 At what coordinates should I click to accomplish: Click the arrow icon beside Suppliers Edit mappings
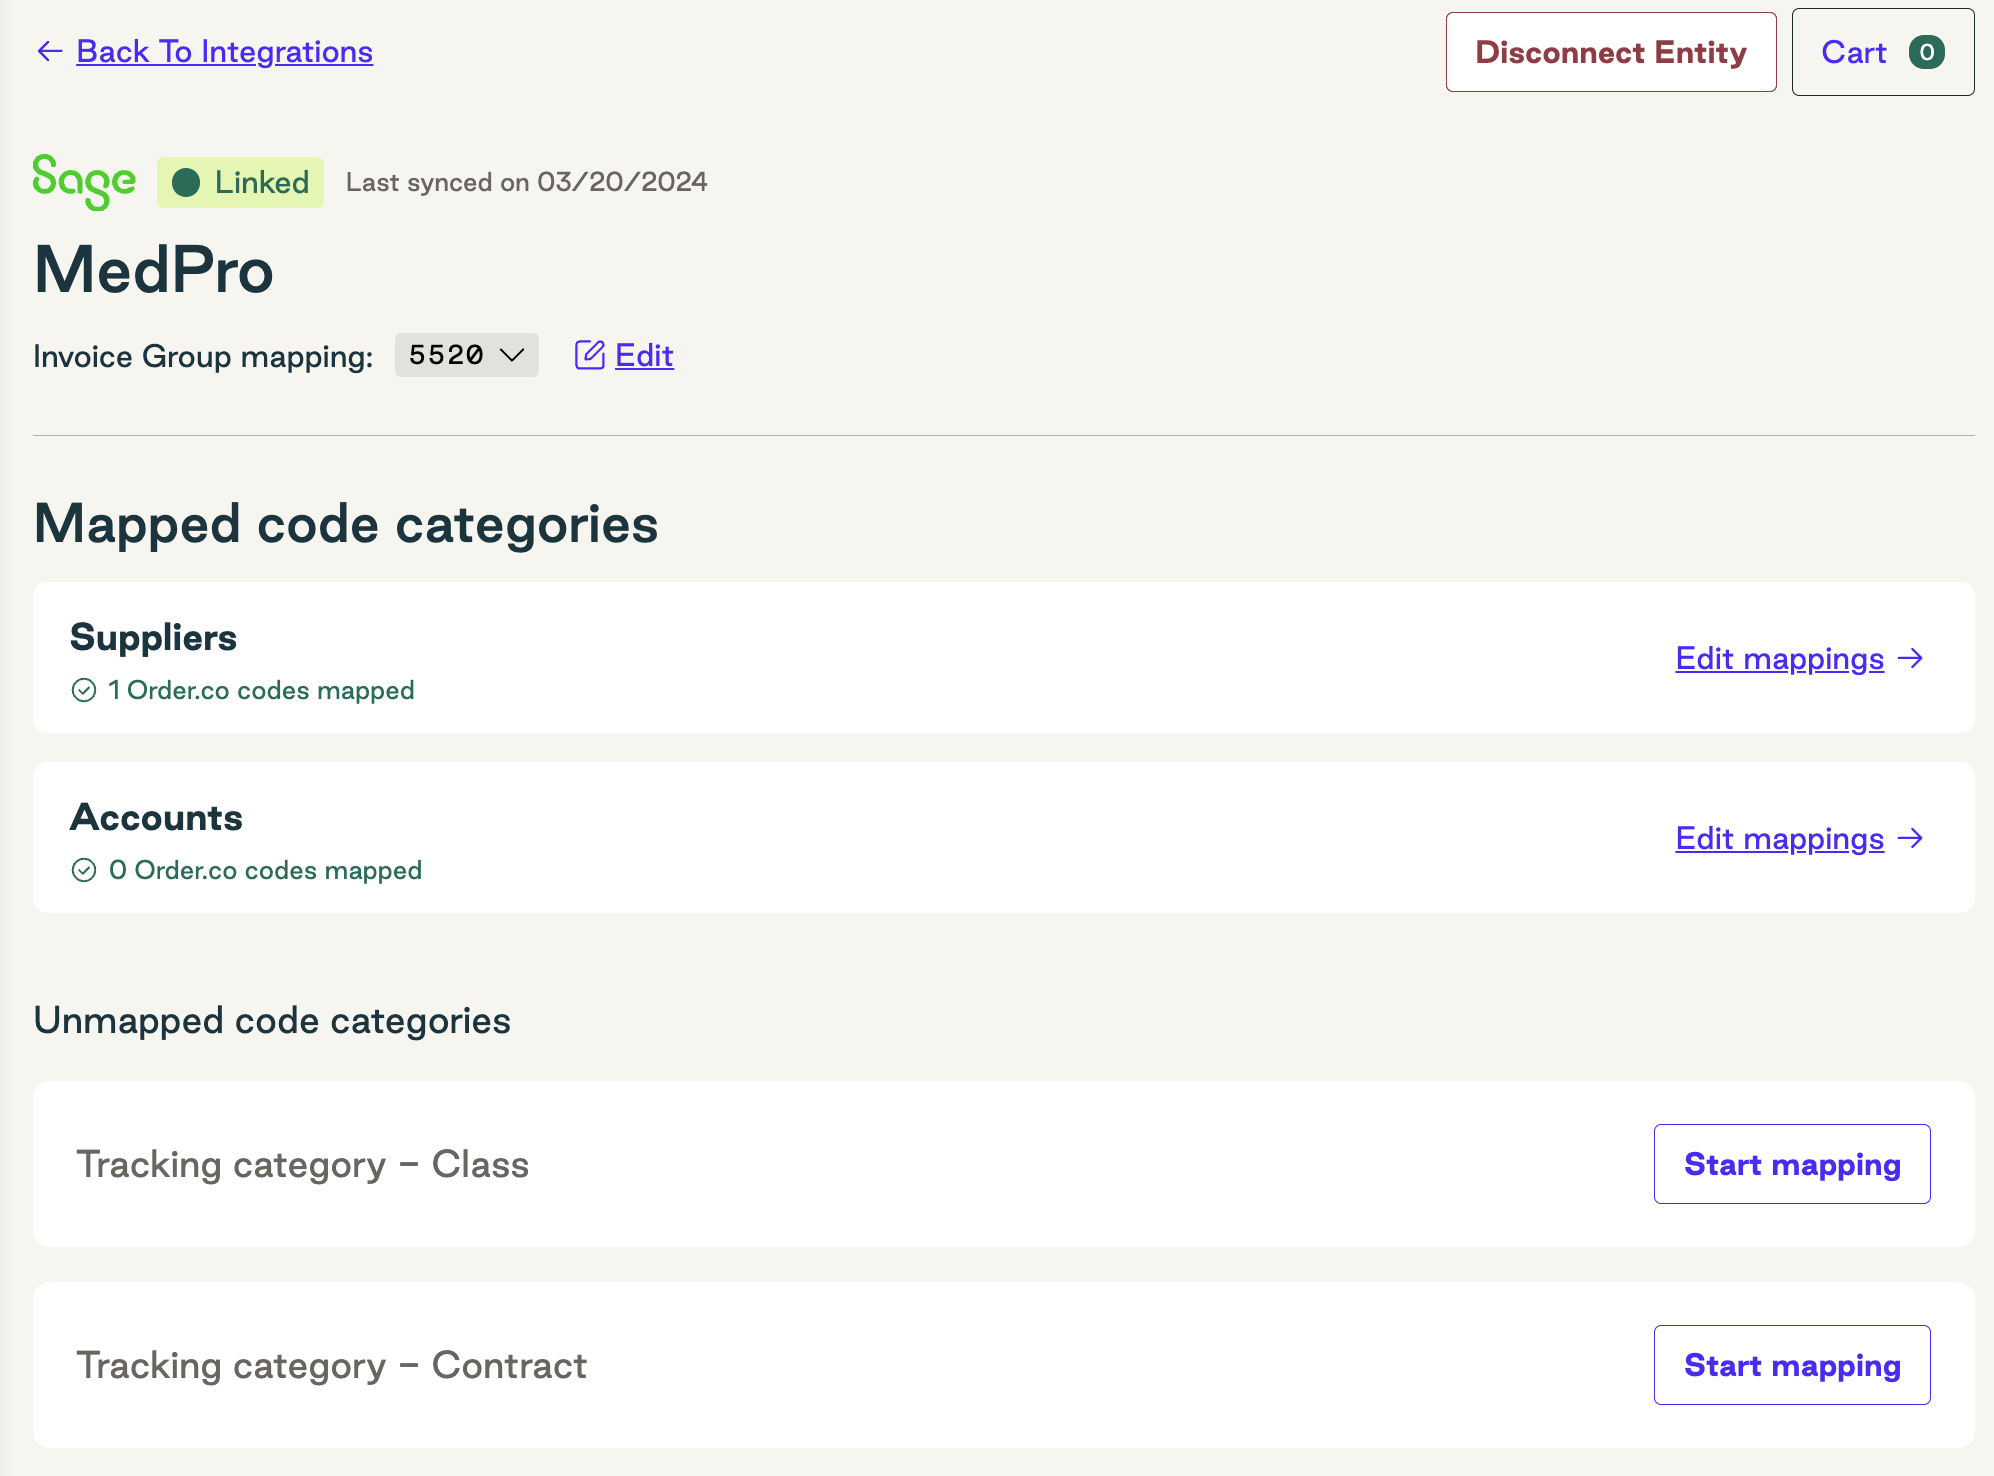[1911, 658]
